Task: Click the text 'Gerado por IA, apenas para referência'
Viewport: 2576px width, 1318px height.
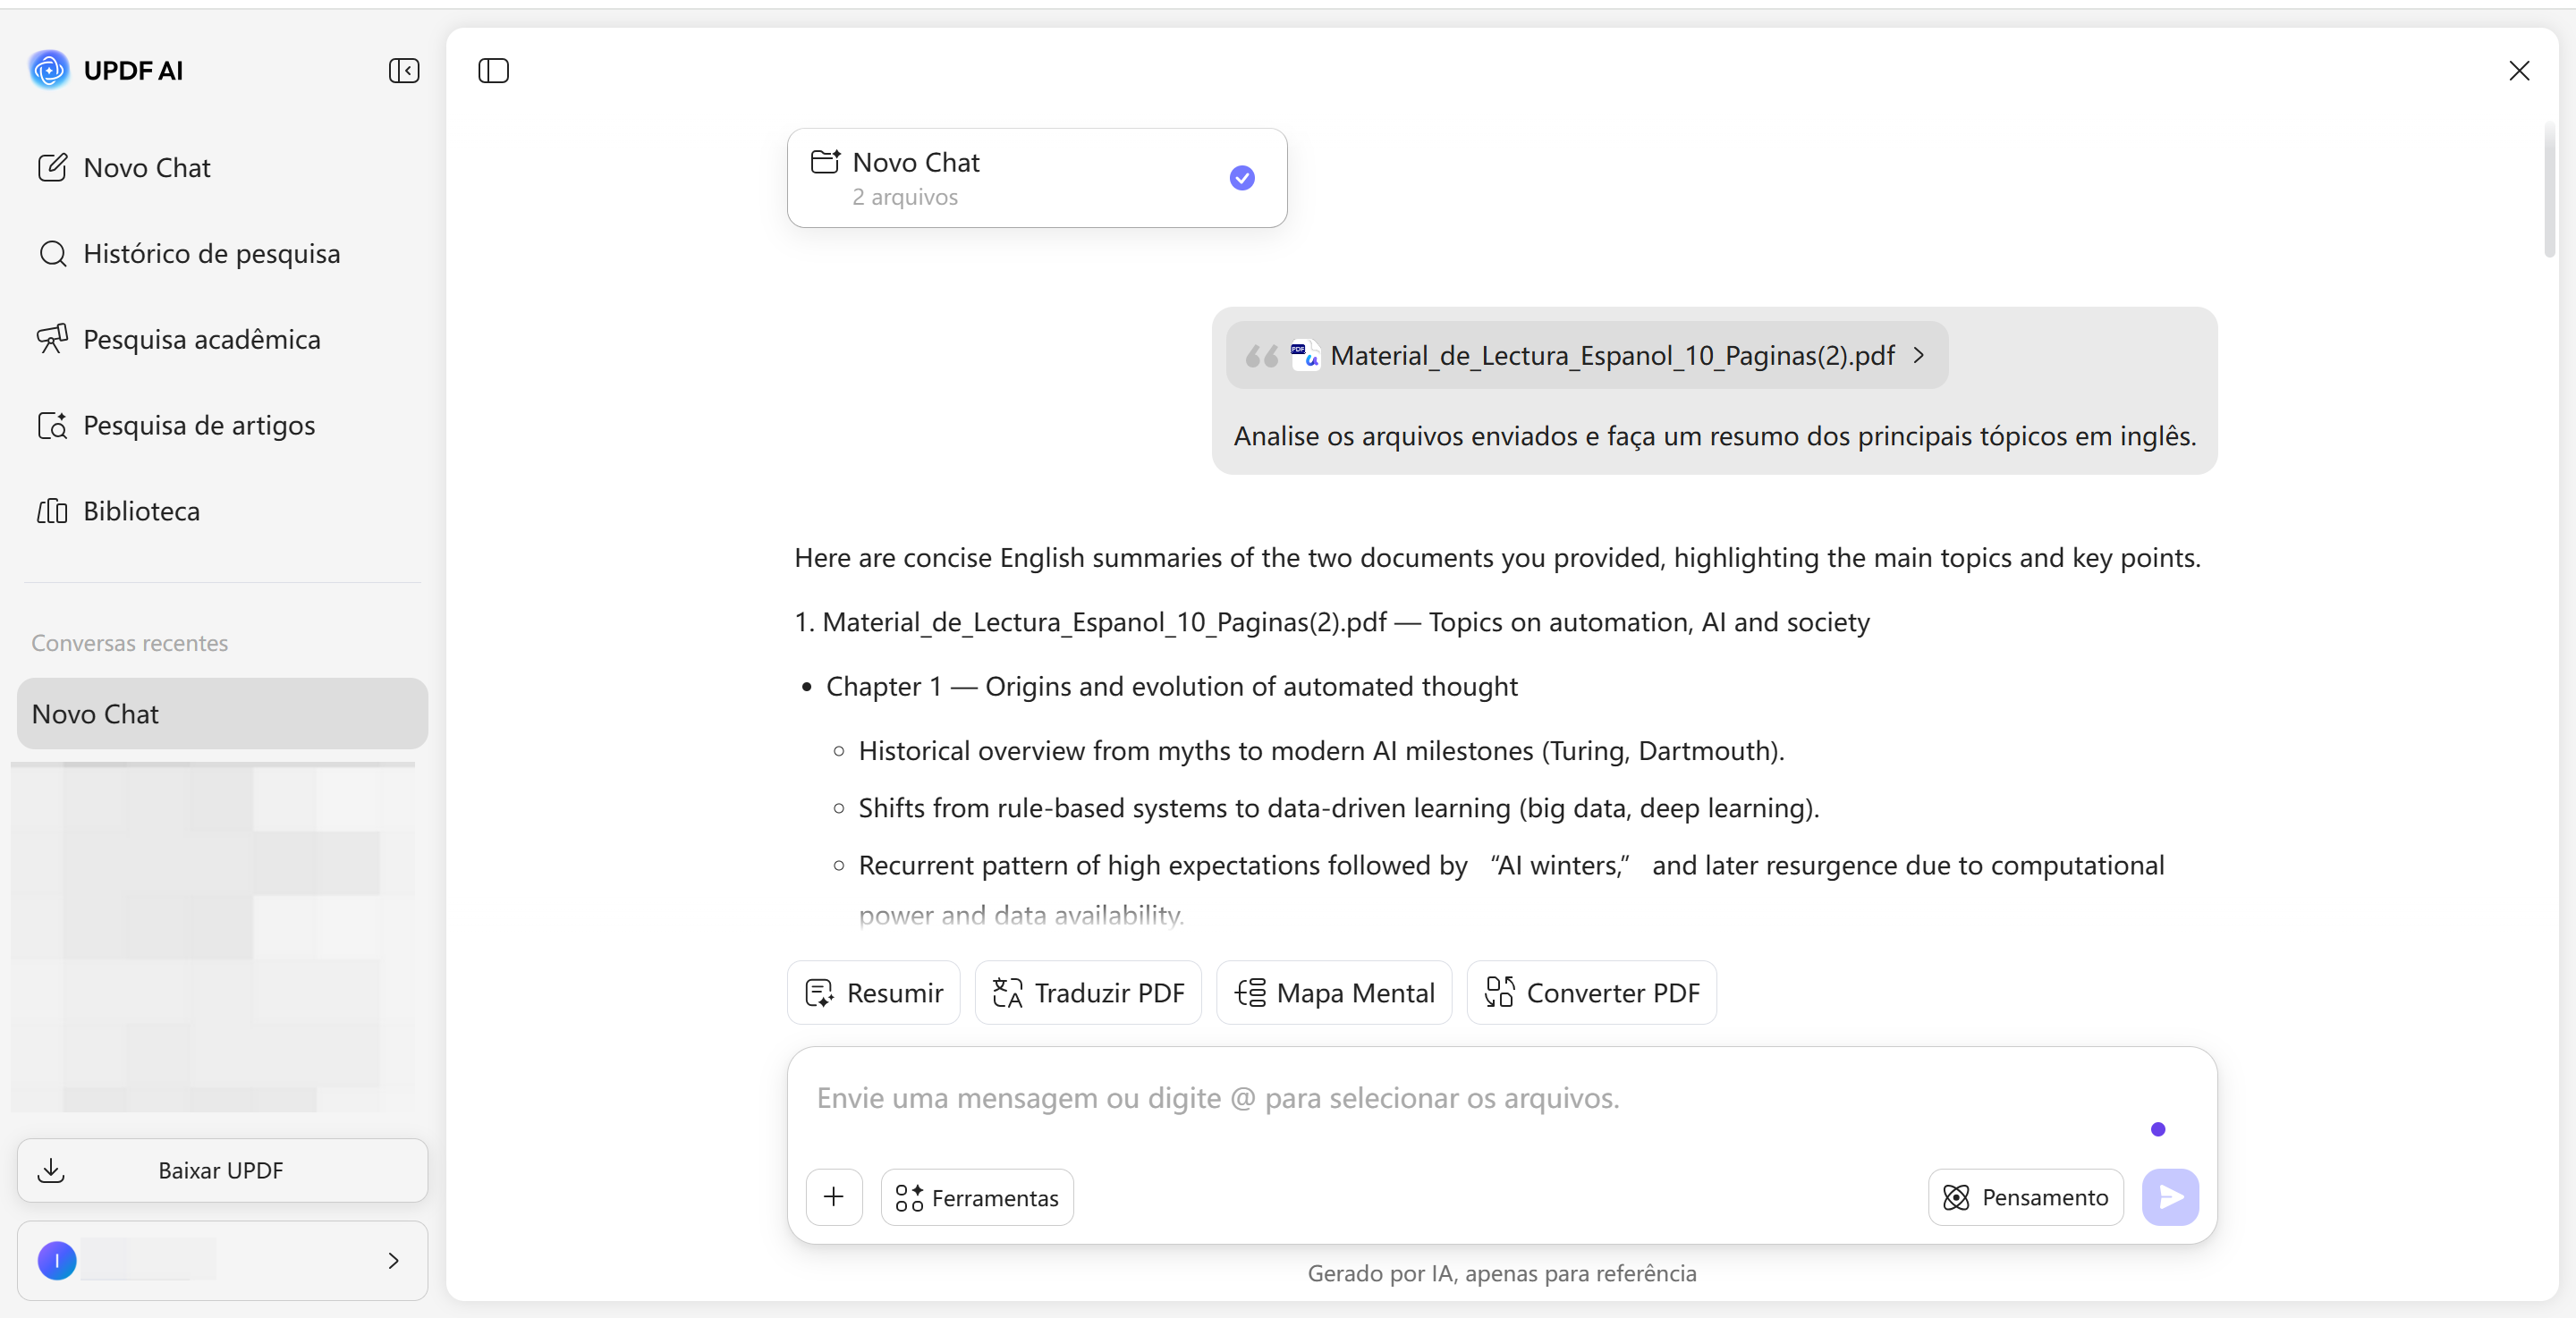Action: point(1502,1273)
